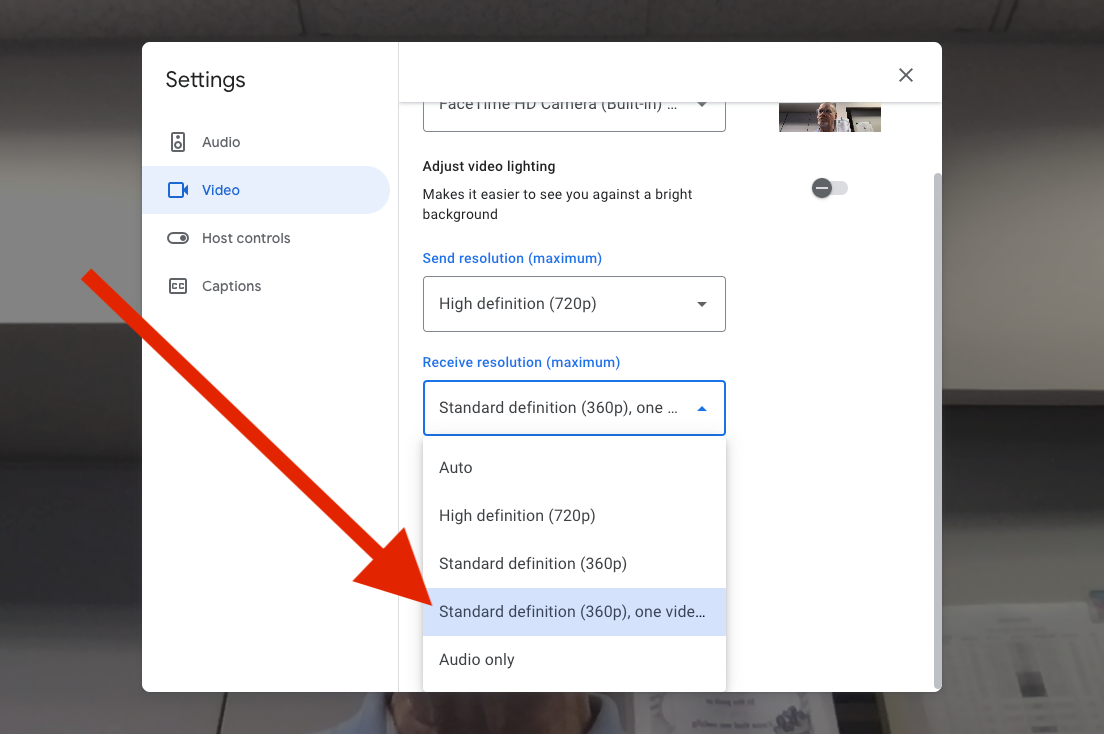This screenshot has width=1104, height=734.
Task: Switch to the Host controls tab
Action: tap(246, 238)
